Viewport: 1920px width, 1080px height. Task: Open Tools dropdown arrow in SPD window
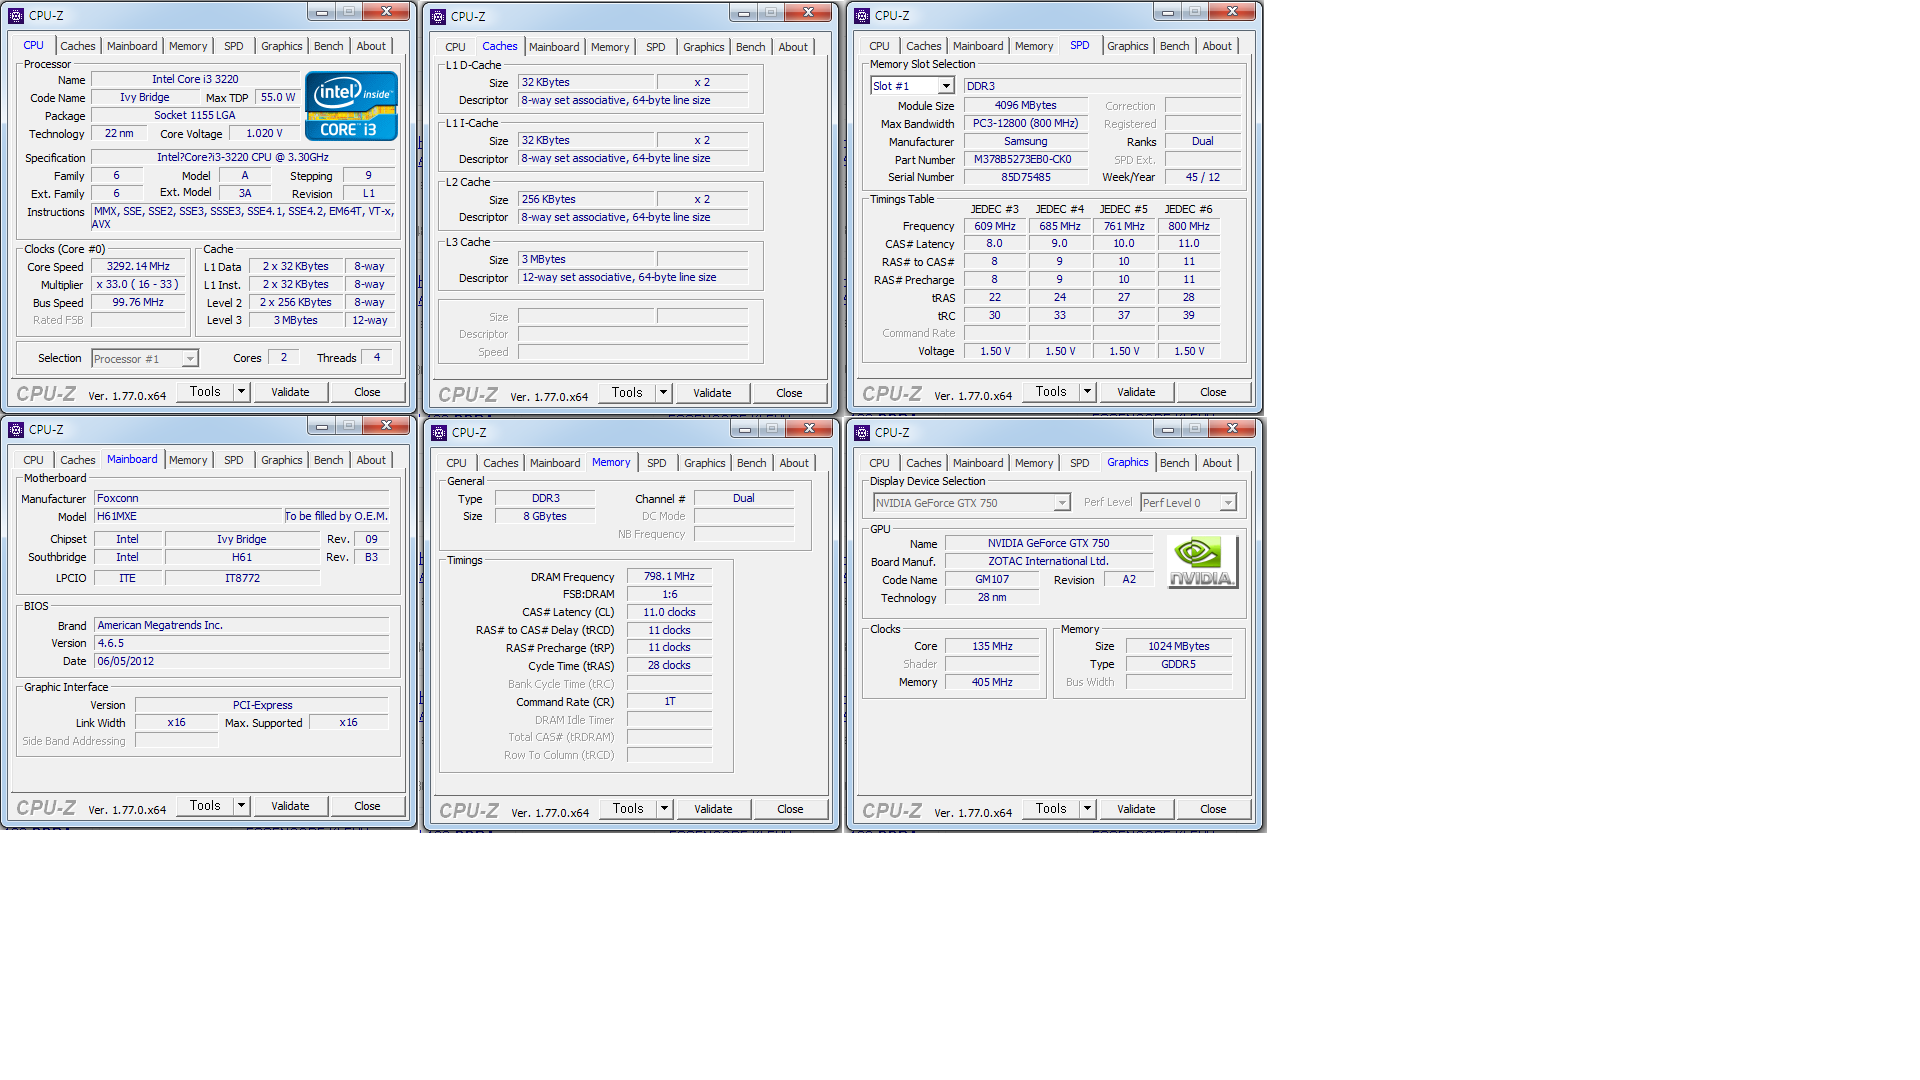[1087, 392]
